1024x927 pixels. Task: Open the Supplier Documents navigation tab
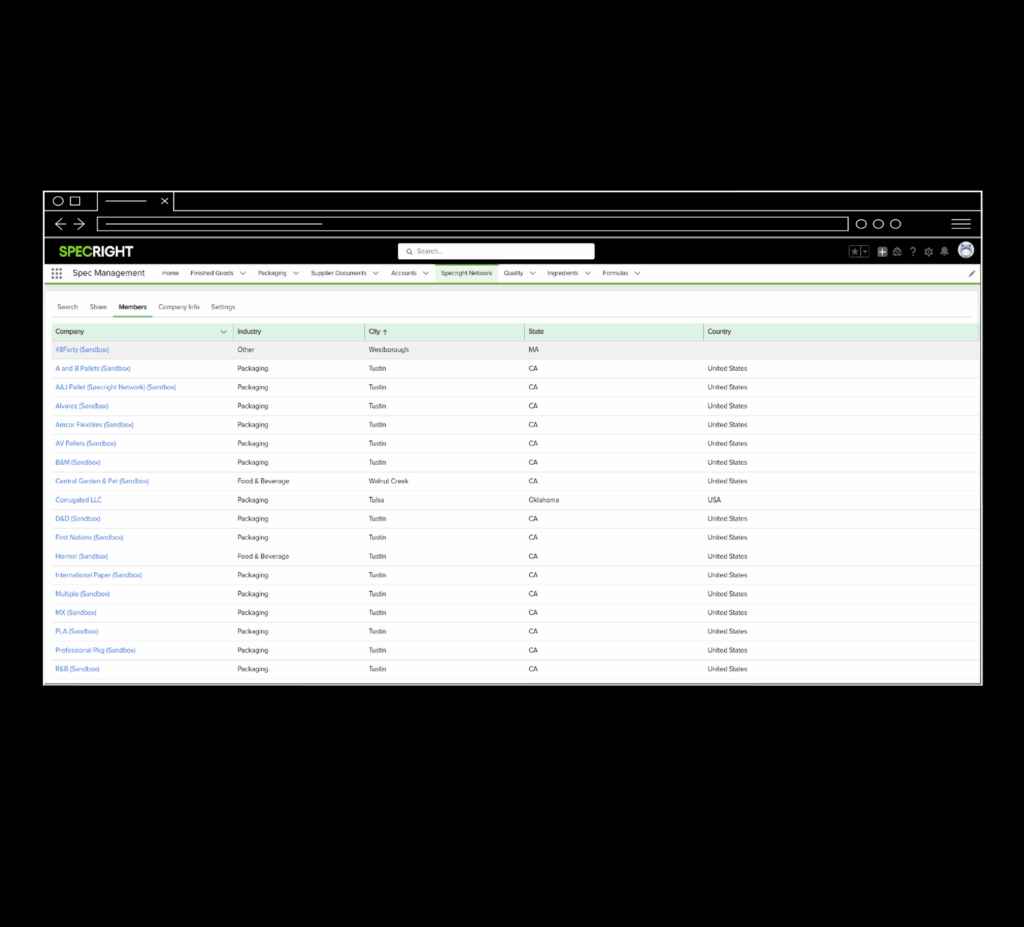(x=338, y=273)
